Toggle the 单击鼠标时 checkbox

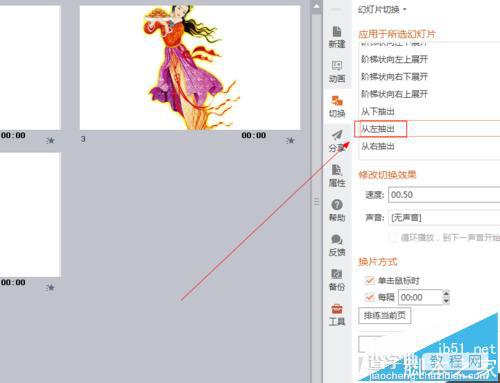click(370, 281)
